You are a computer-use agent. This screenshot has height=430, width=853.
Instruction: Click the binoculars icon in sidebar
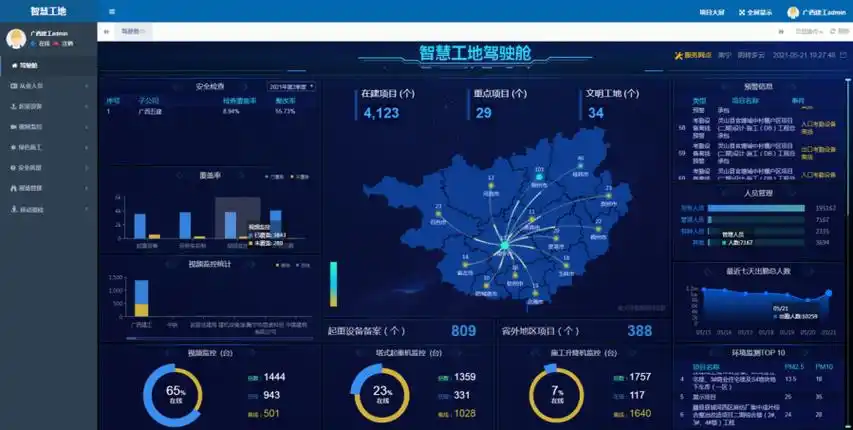pyautogui.click(x=14, y=188)
